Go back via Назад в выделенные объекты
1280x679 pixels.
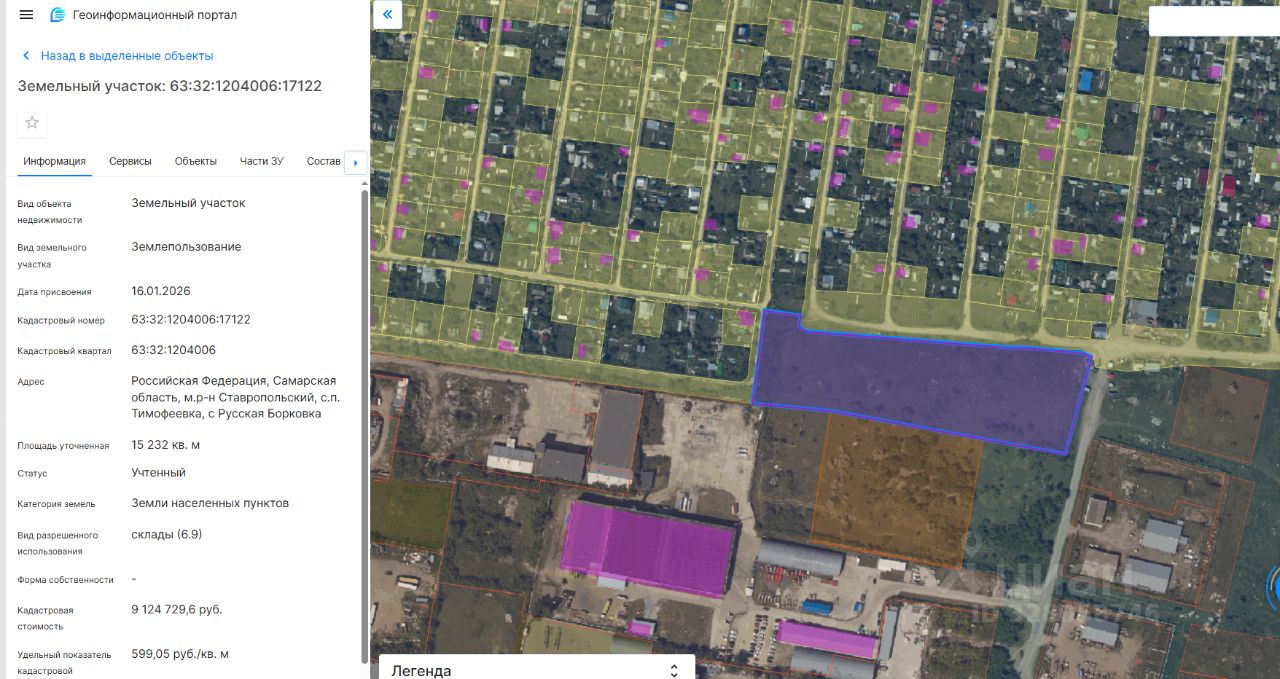116,56
